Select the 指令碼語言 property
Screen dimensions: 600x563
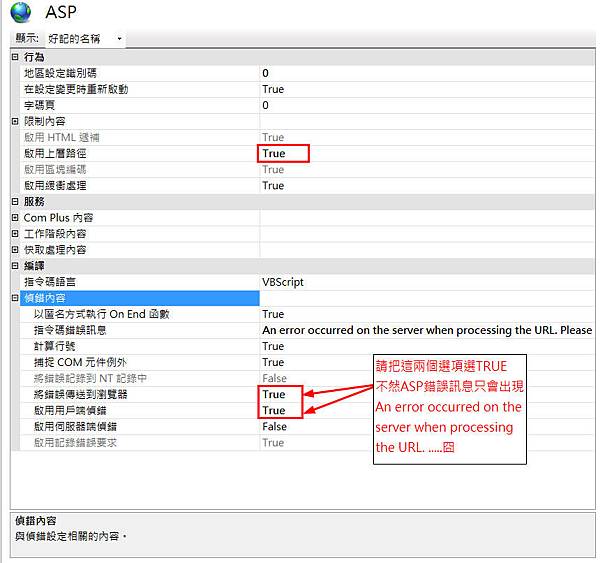50,282
